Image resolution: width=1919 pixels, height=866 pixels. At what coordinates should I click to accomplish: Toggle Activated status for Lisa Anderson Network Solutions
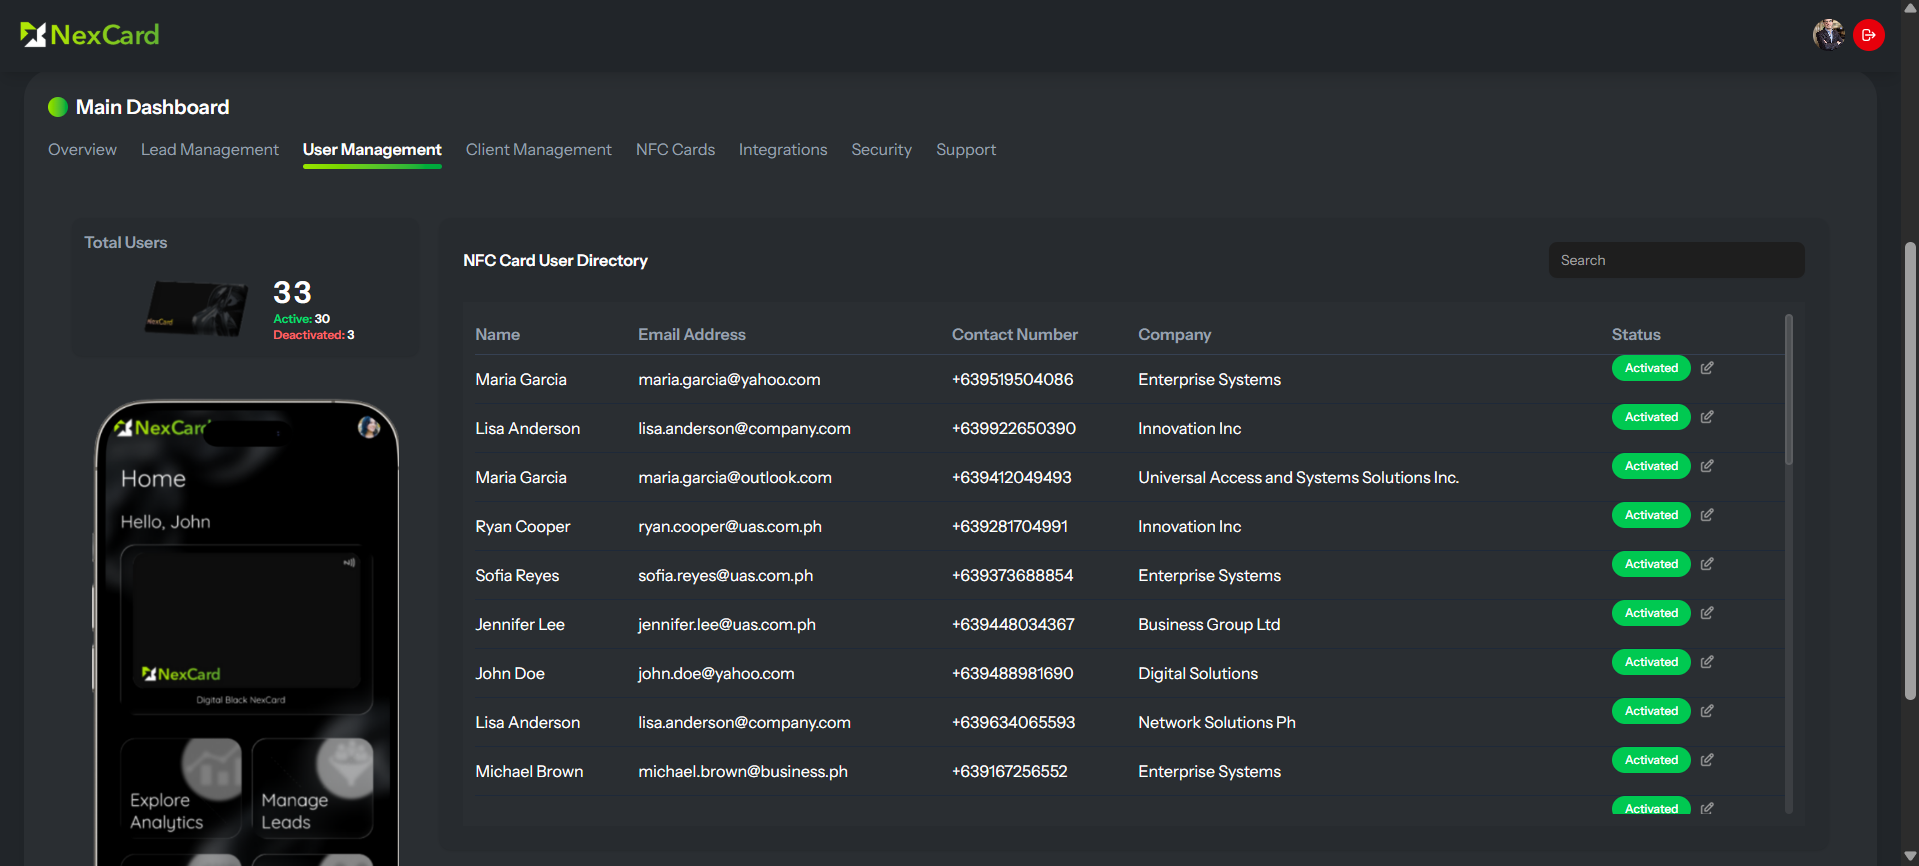point(1651,711)
